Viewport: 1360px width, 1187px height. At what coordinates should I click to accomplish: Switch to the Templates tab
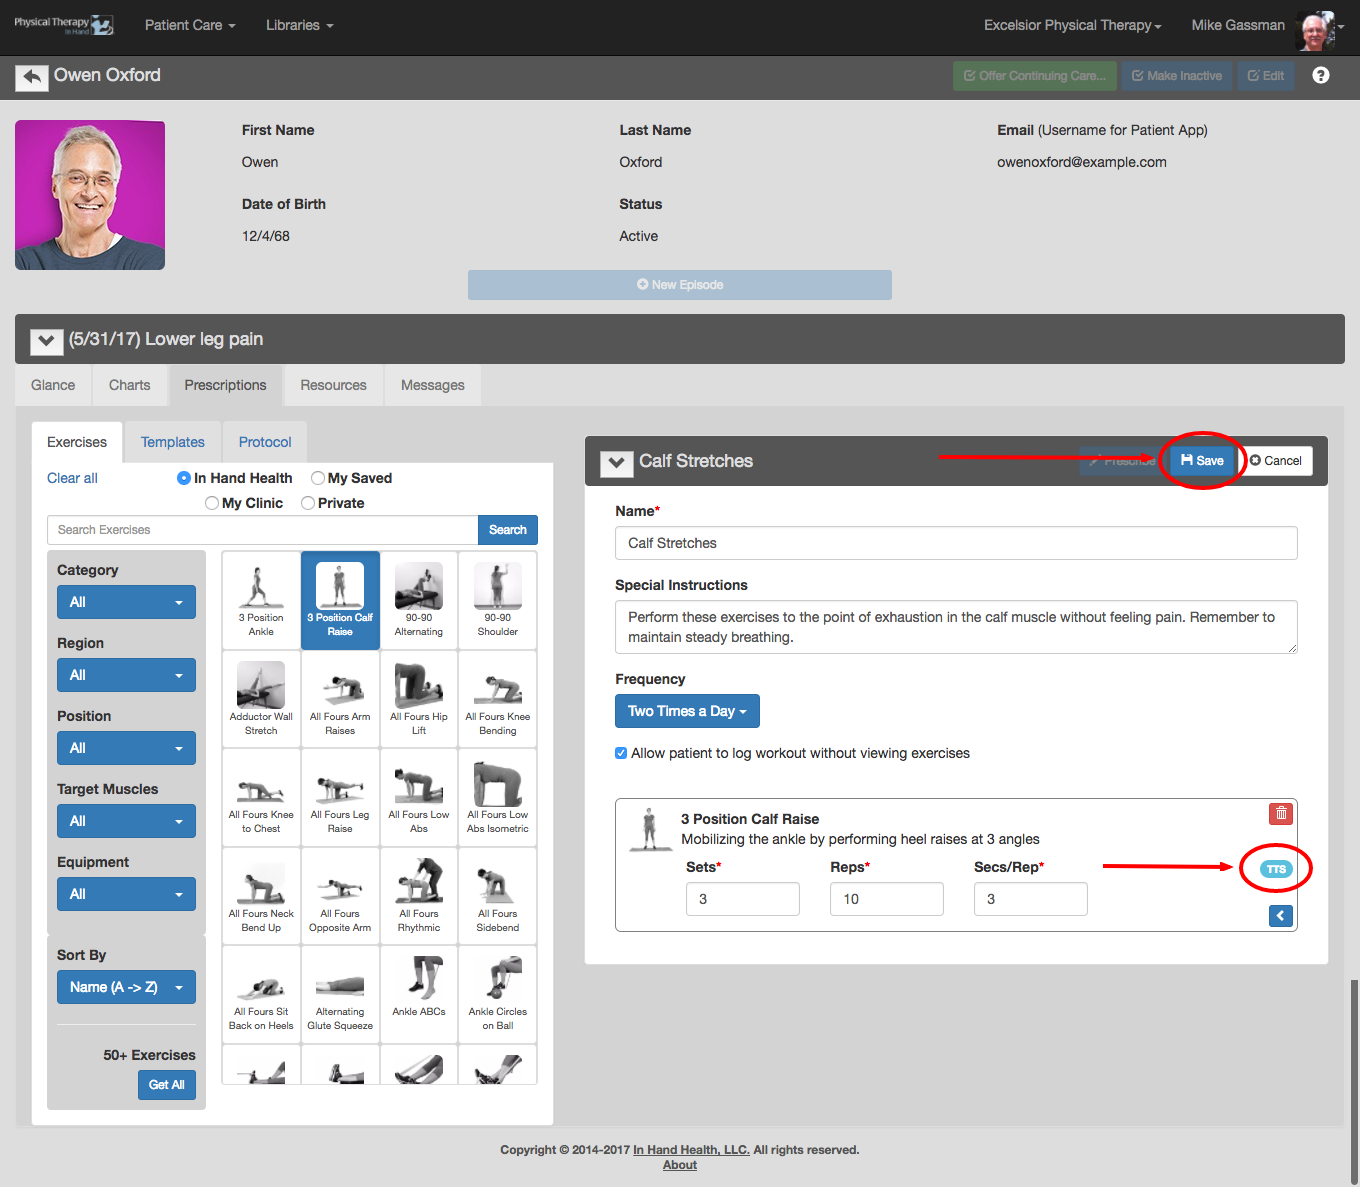pyautogui.click(x=173, y=442)
